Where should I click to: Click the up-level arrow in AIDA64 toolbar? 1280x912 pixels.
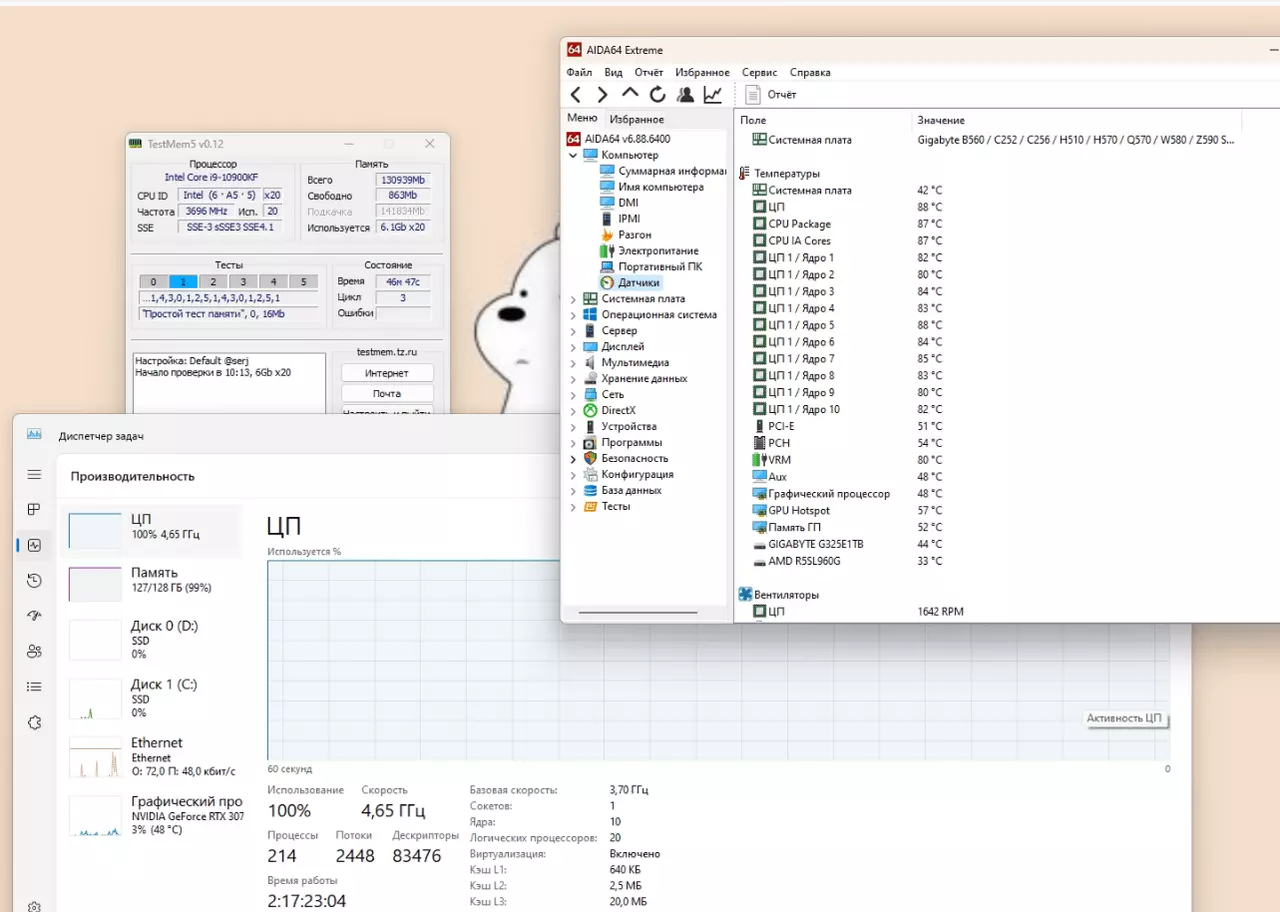(x=630, y=94)
